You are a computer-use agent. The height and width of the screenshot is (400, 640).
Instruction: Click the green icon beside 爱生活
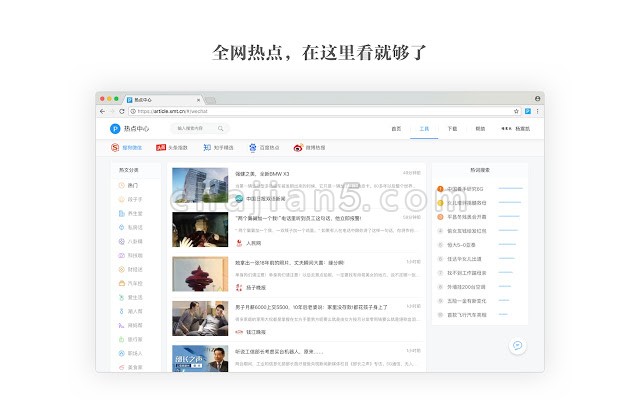[121, 297]
